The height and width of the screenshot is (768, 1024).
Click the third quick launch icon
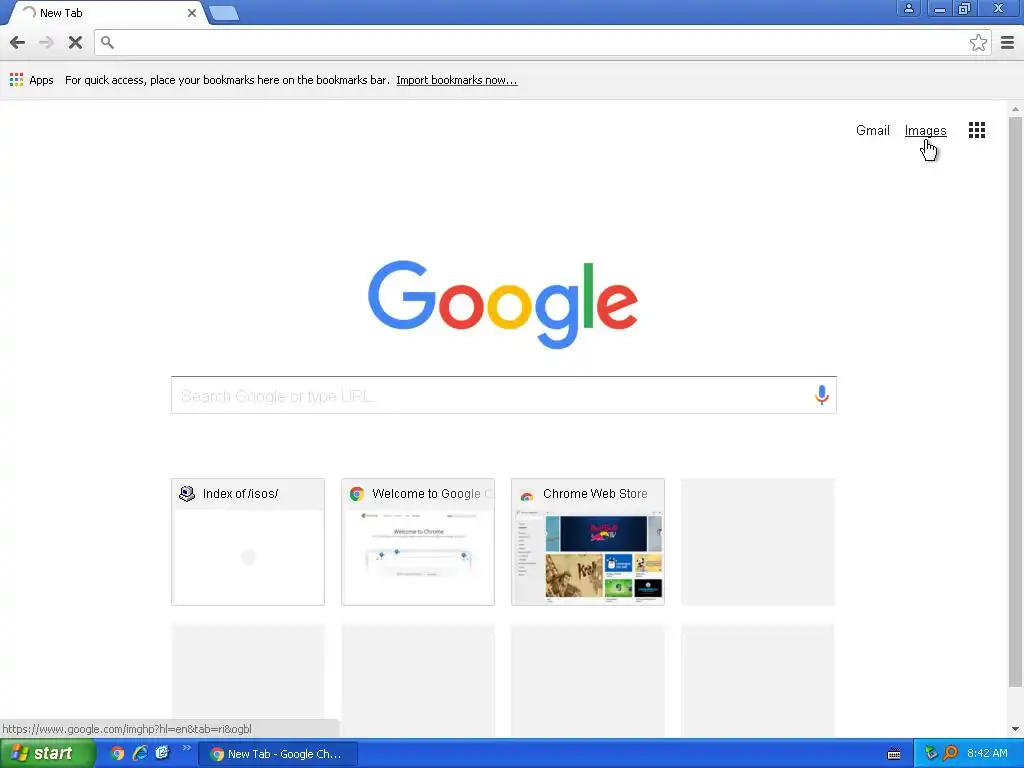pyautogui.click(x=162, y=753)
